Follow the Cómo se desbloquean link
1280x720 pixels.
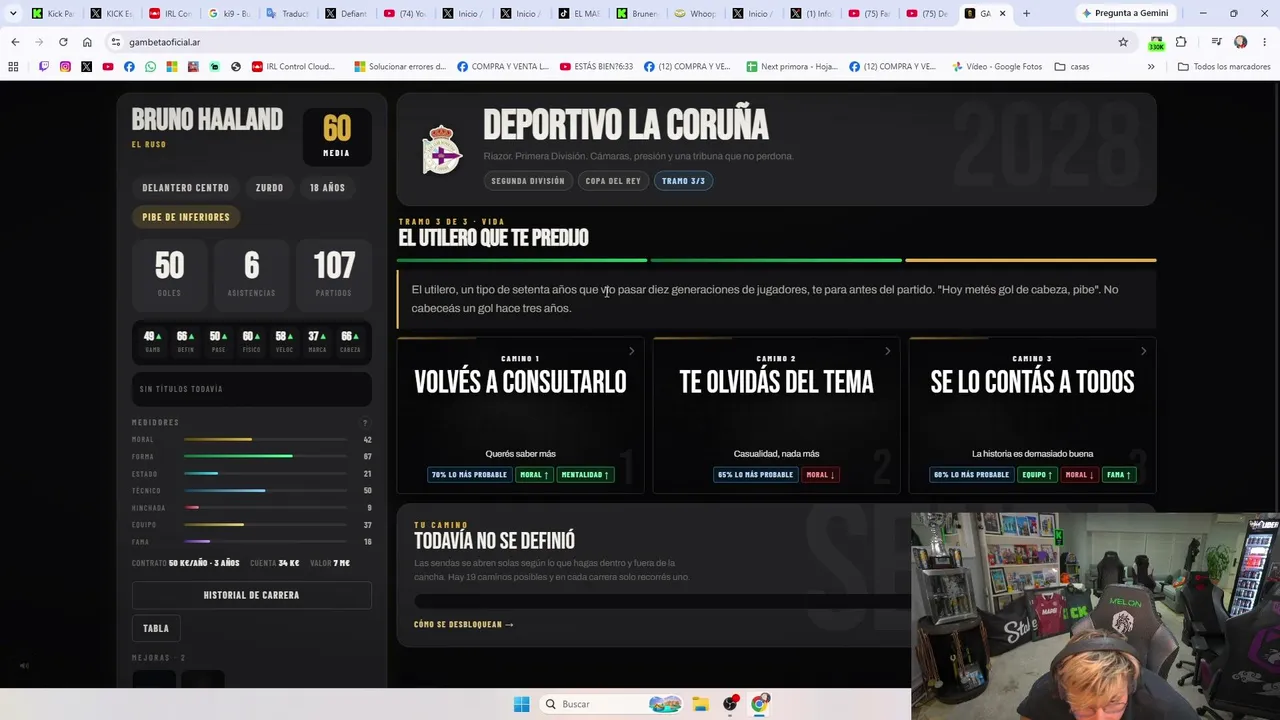(x=464, y=625)
